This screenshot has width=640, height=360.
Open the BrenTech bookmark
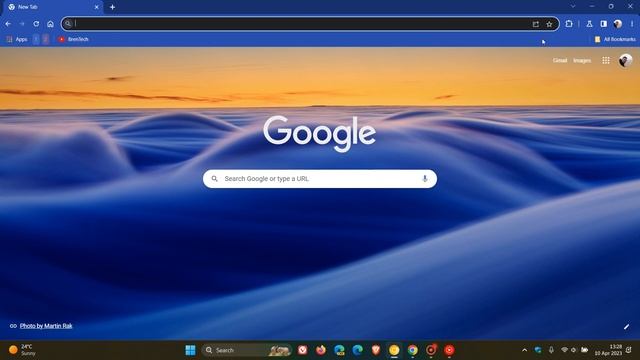tap(73, 39)
